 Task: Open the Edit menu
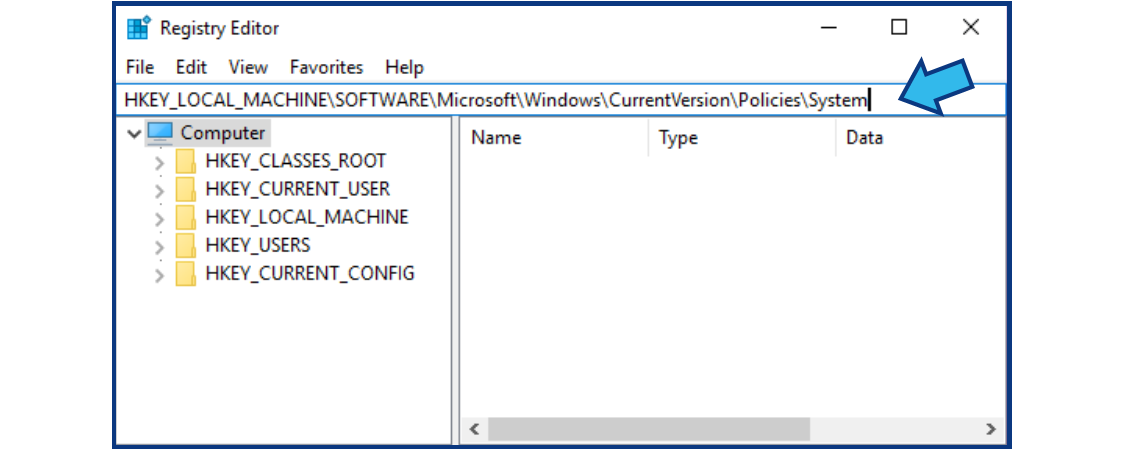[x=191, y=67]
